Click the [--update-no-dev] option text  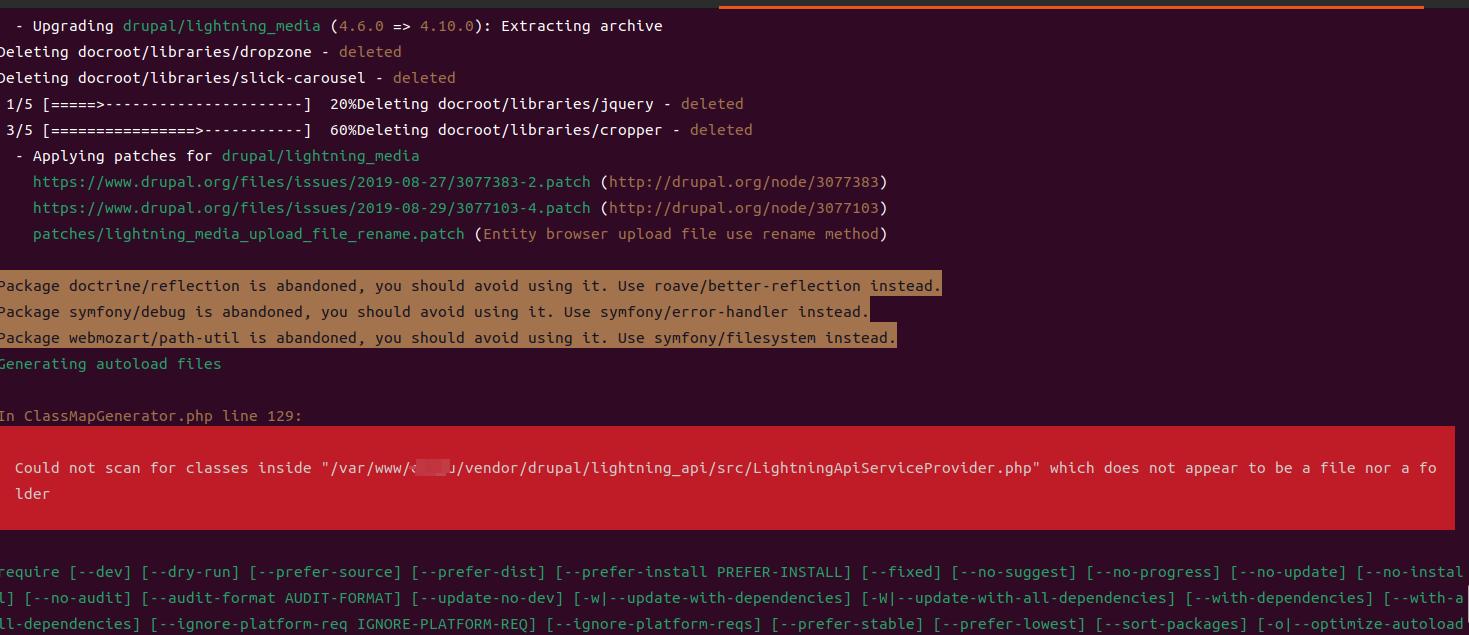point(487,598)
